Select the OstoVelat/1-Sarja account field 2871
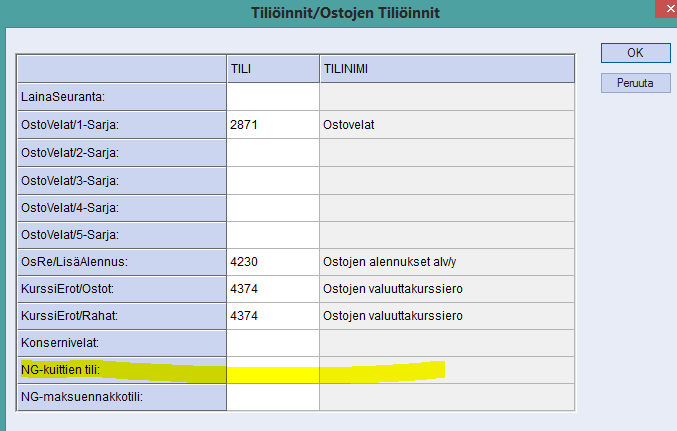The image size is (677, 431). coord(272,125)
